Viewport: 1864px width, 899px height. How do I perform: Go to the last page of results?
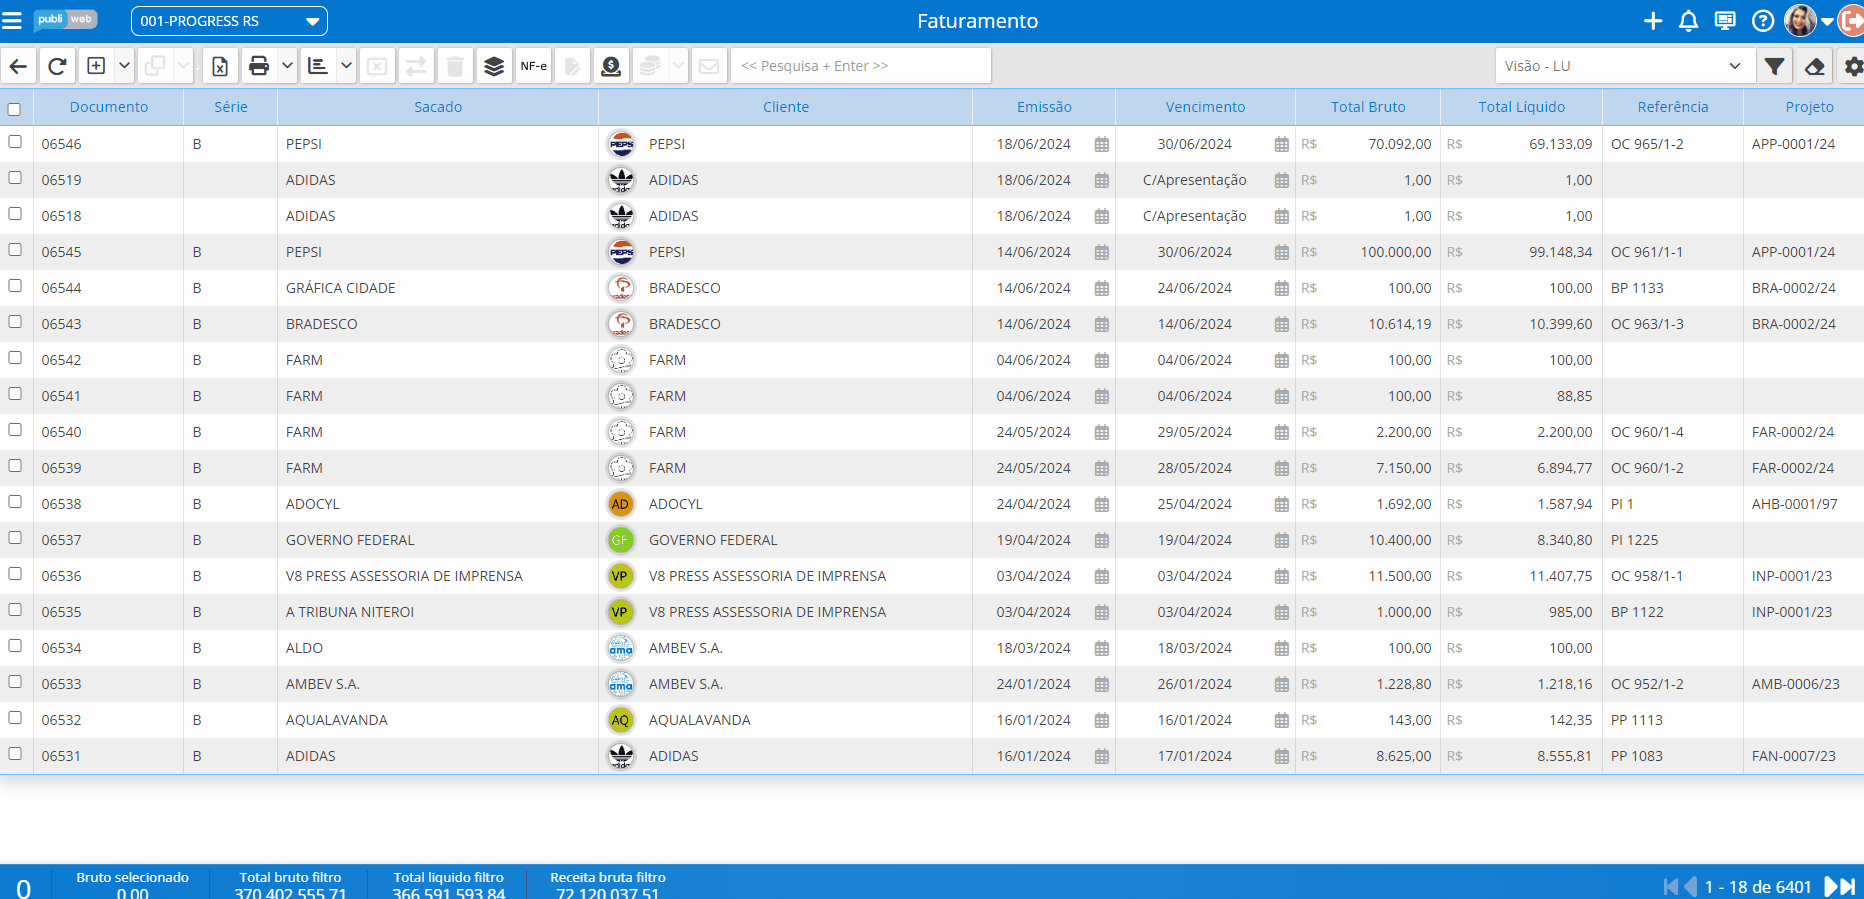(1849, 886)
